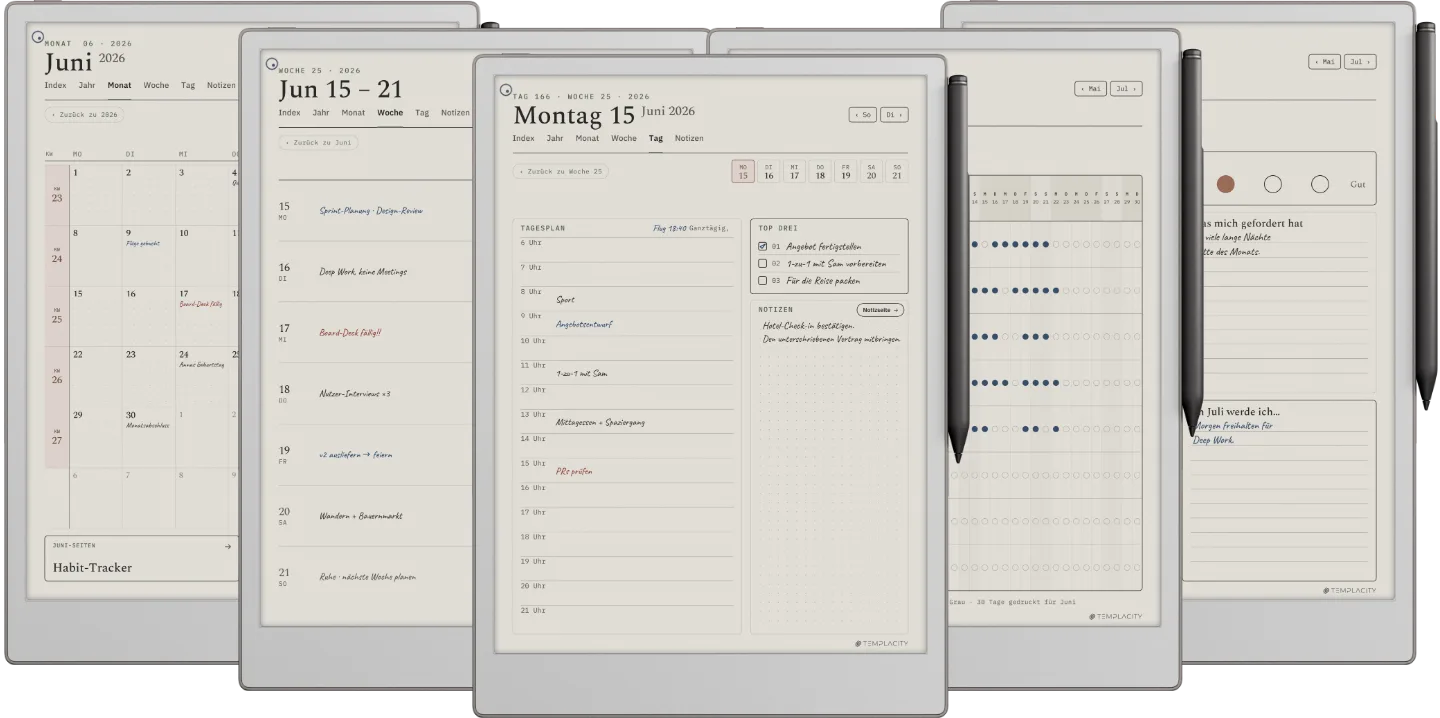Screen dimensions: 1440x718
Task: Tap the circle home icon on the week planner
Action: click(272, 64)
